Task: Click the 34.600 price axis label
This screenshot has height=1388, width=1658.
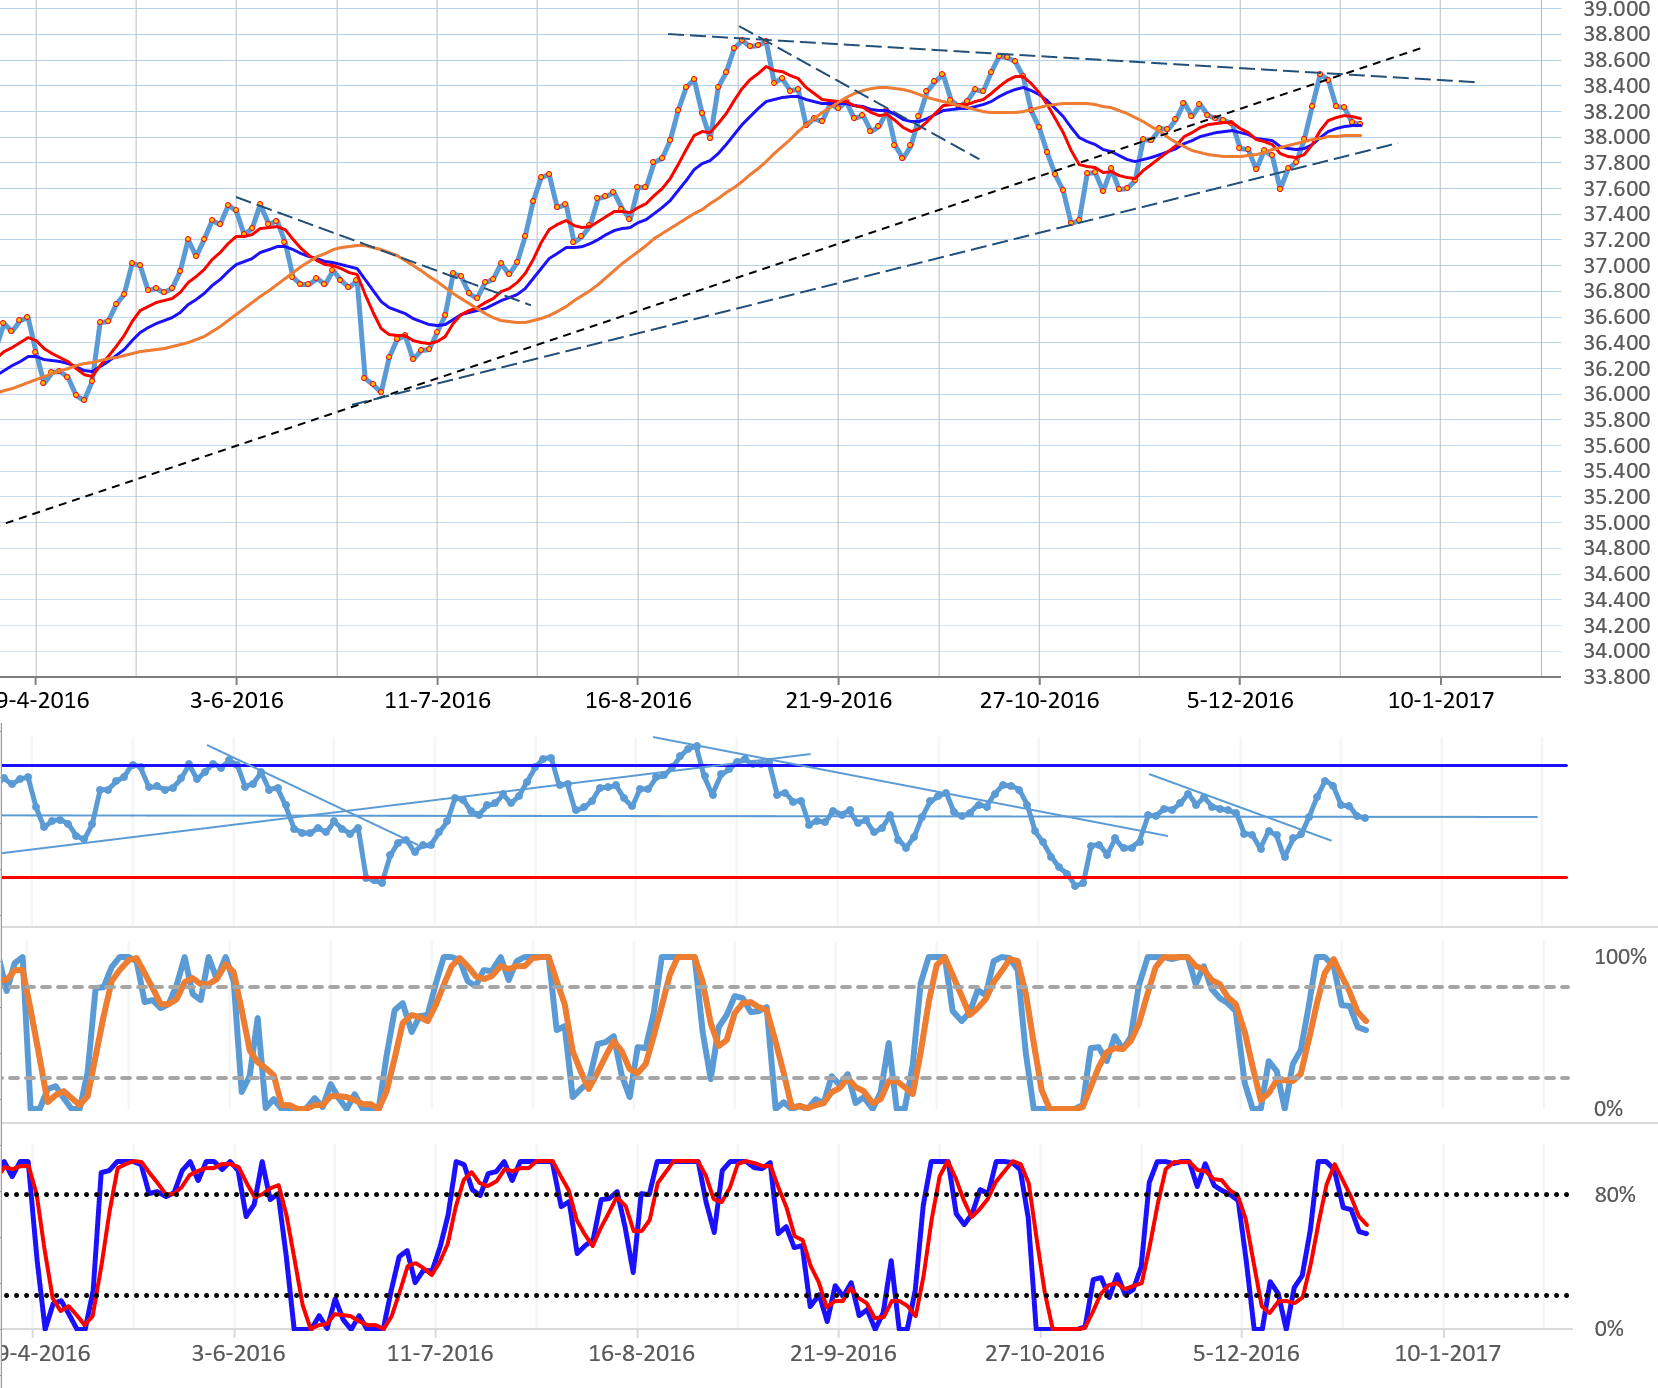Action: tap(1616, 574)
